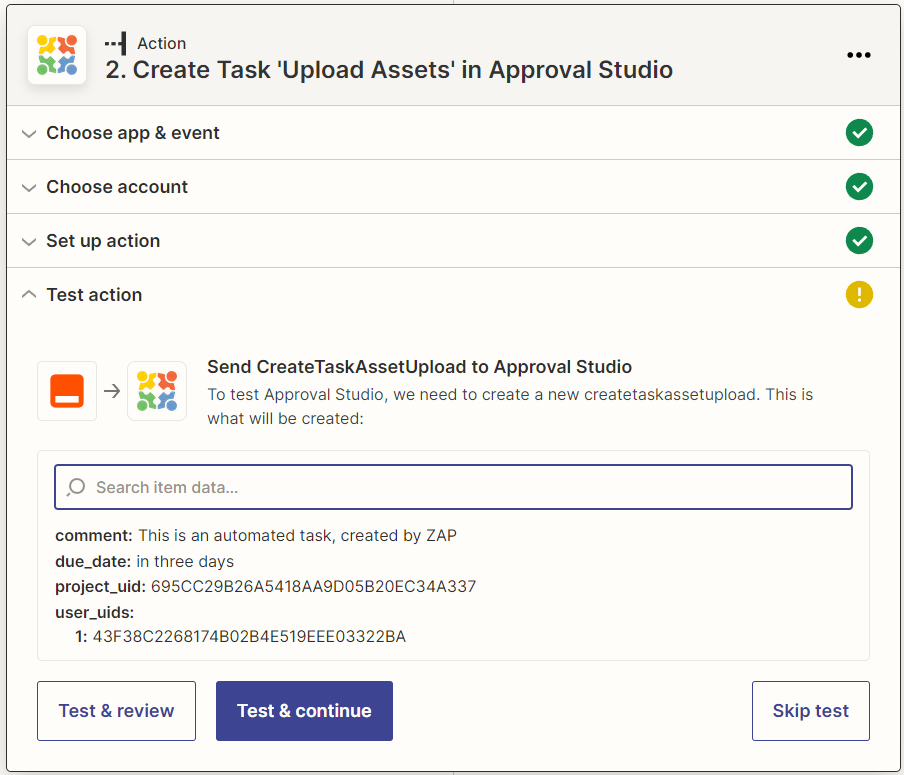Click the project_uid value text

[313, 587]
